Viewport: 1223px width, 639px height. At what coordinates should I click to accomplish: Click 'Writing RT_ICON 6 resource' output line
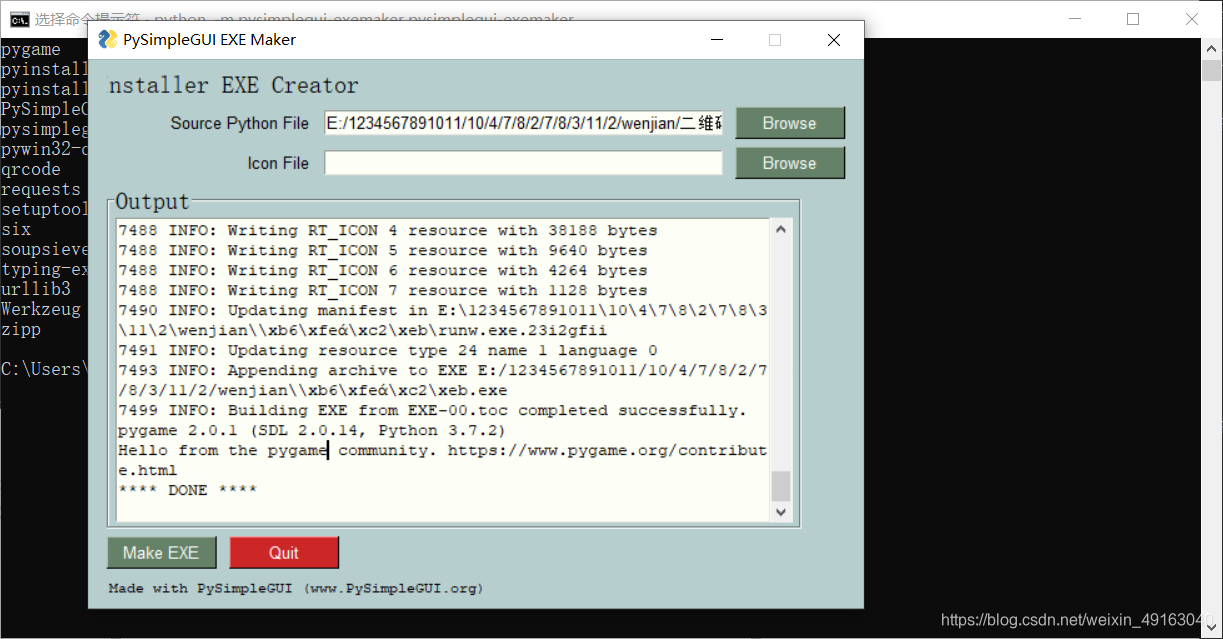point(383,270)
